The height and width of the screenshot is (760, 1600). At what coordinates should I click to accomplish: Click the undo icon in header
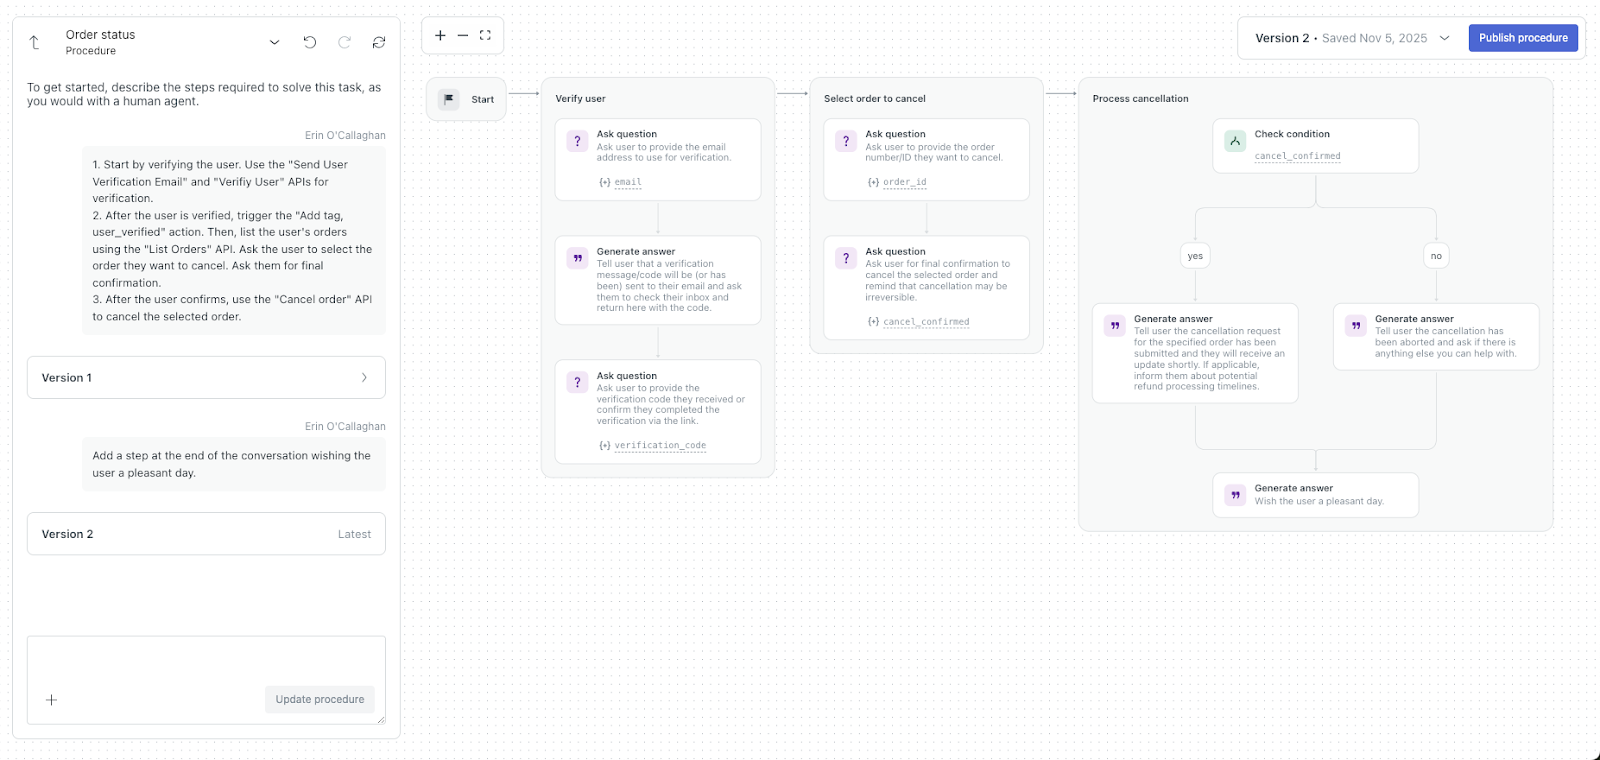point(310,42)
